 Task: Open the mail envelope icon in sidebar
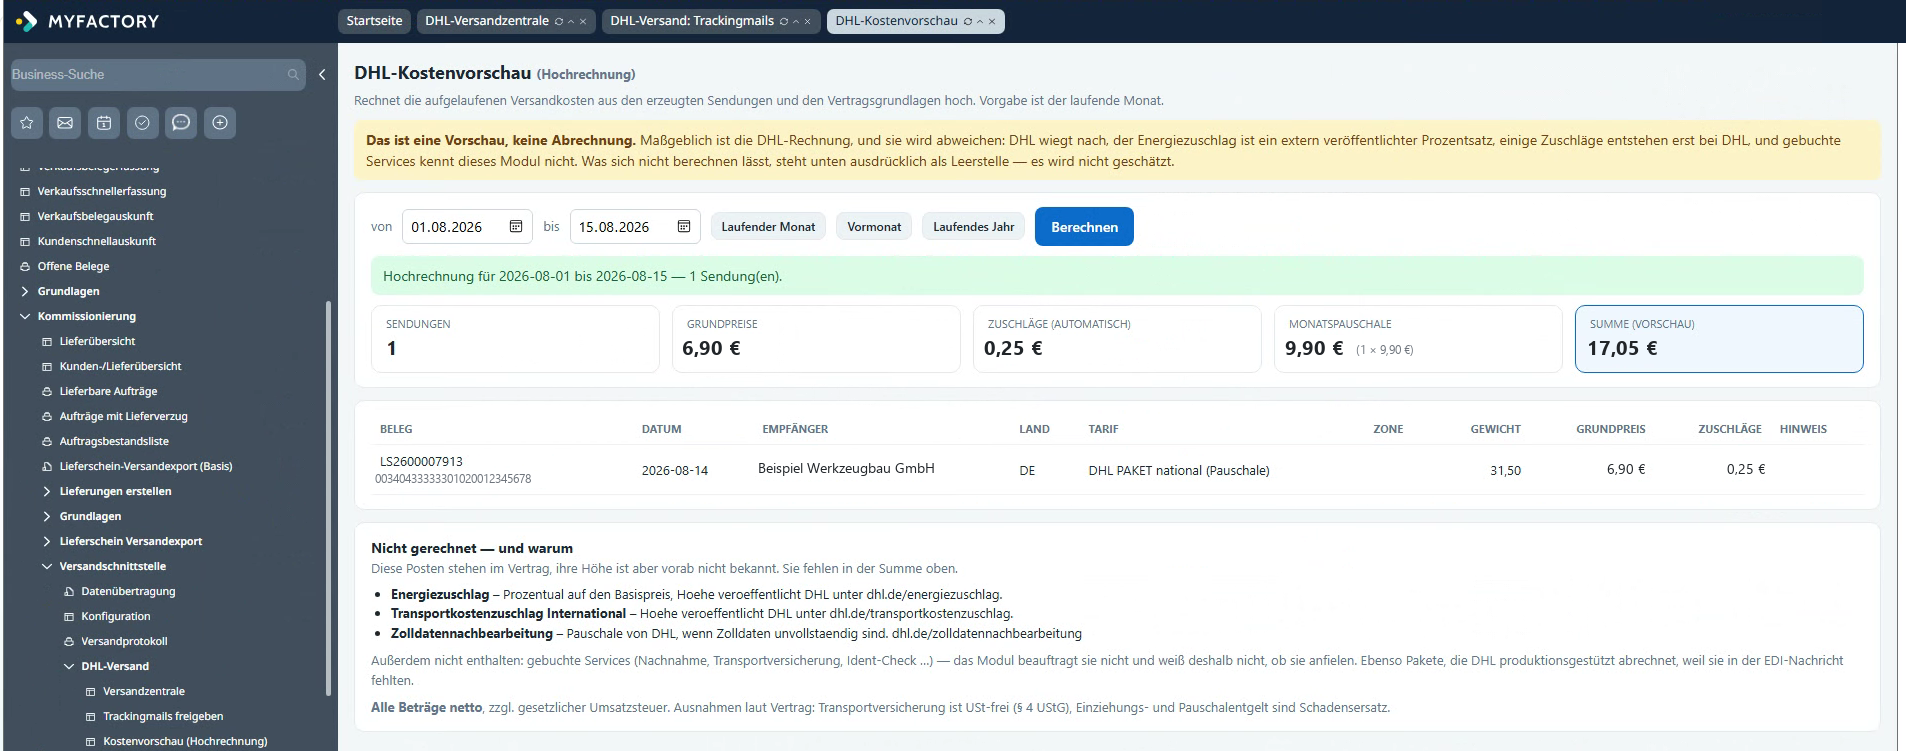click(x=65, y=123)
